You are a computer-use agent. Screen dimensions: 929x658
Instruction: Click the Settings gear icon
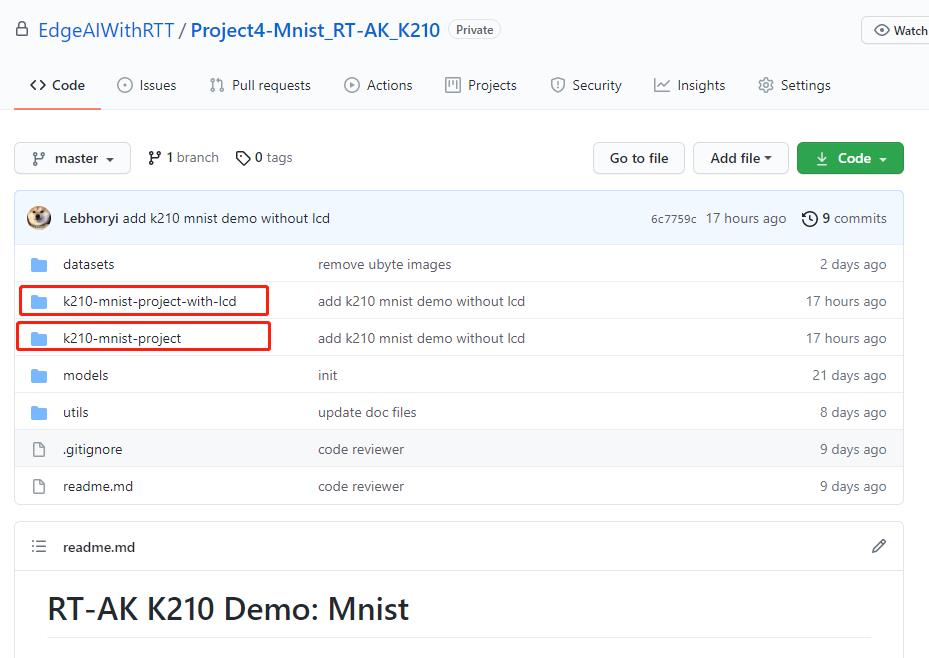tap(765, 85)
